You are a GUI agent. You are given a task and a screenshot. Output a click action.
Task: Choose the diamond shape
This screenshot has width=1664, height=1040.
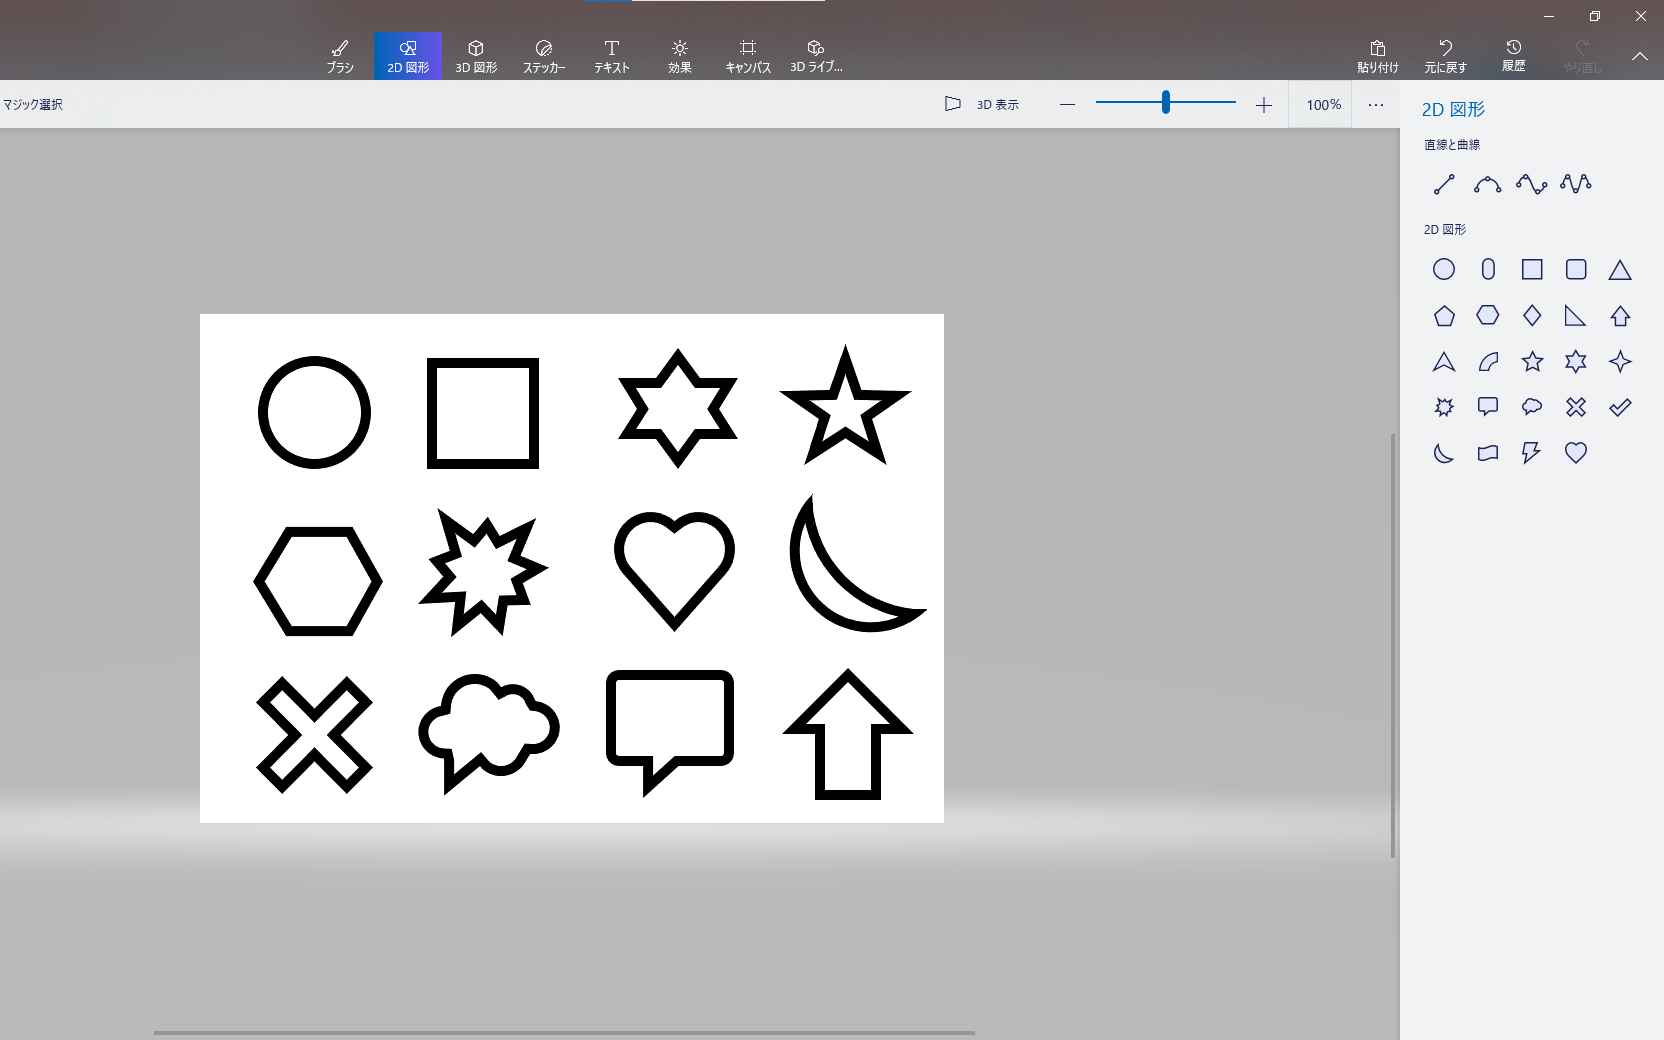(1532, 316)
